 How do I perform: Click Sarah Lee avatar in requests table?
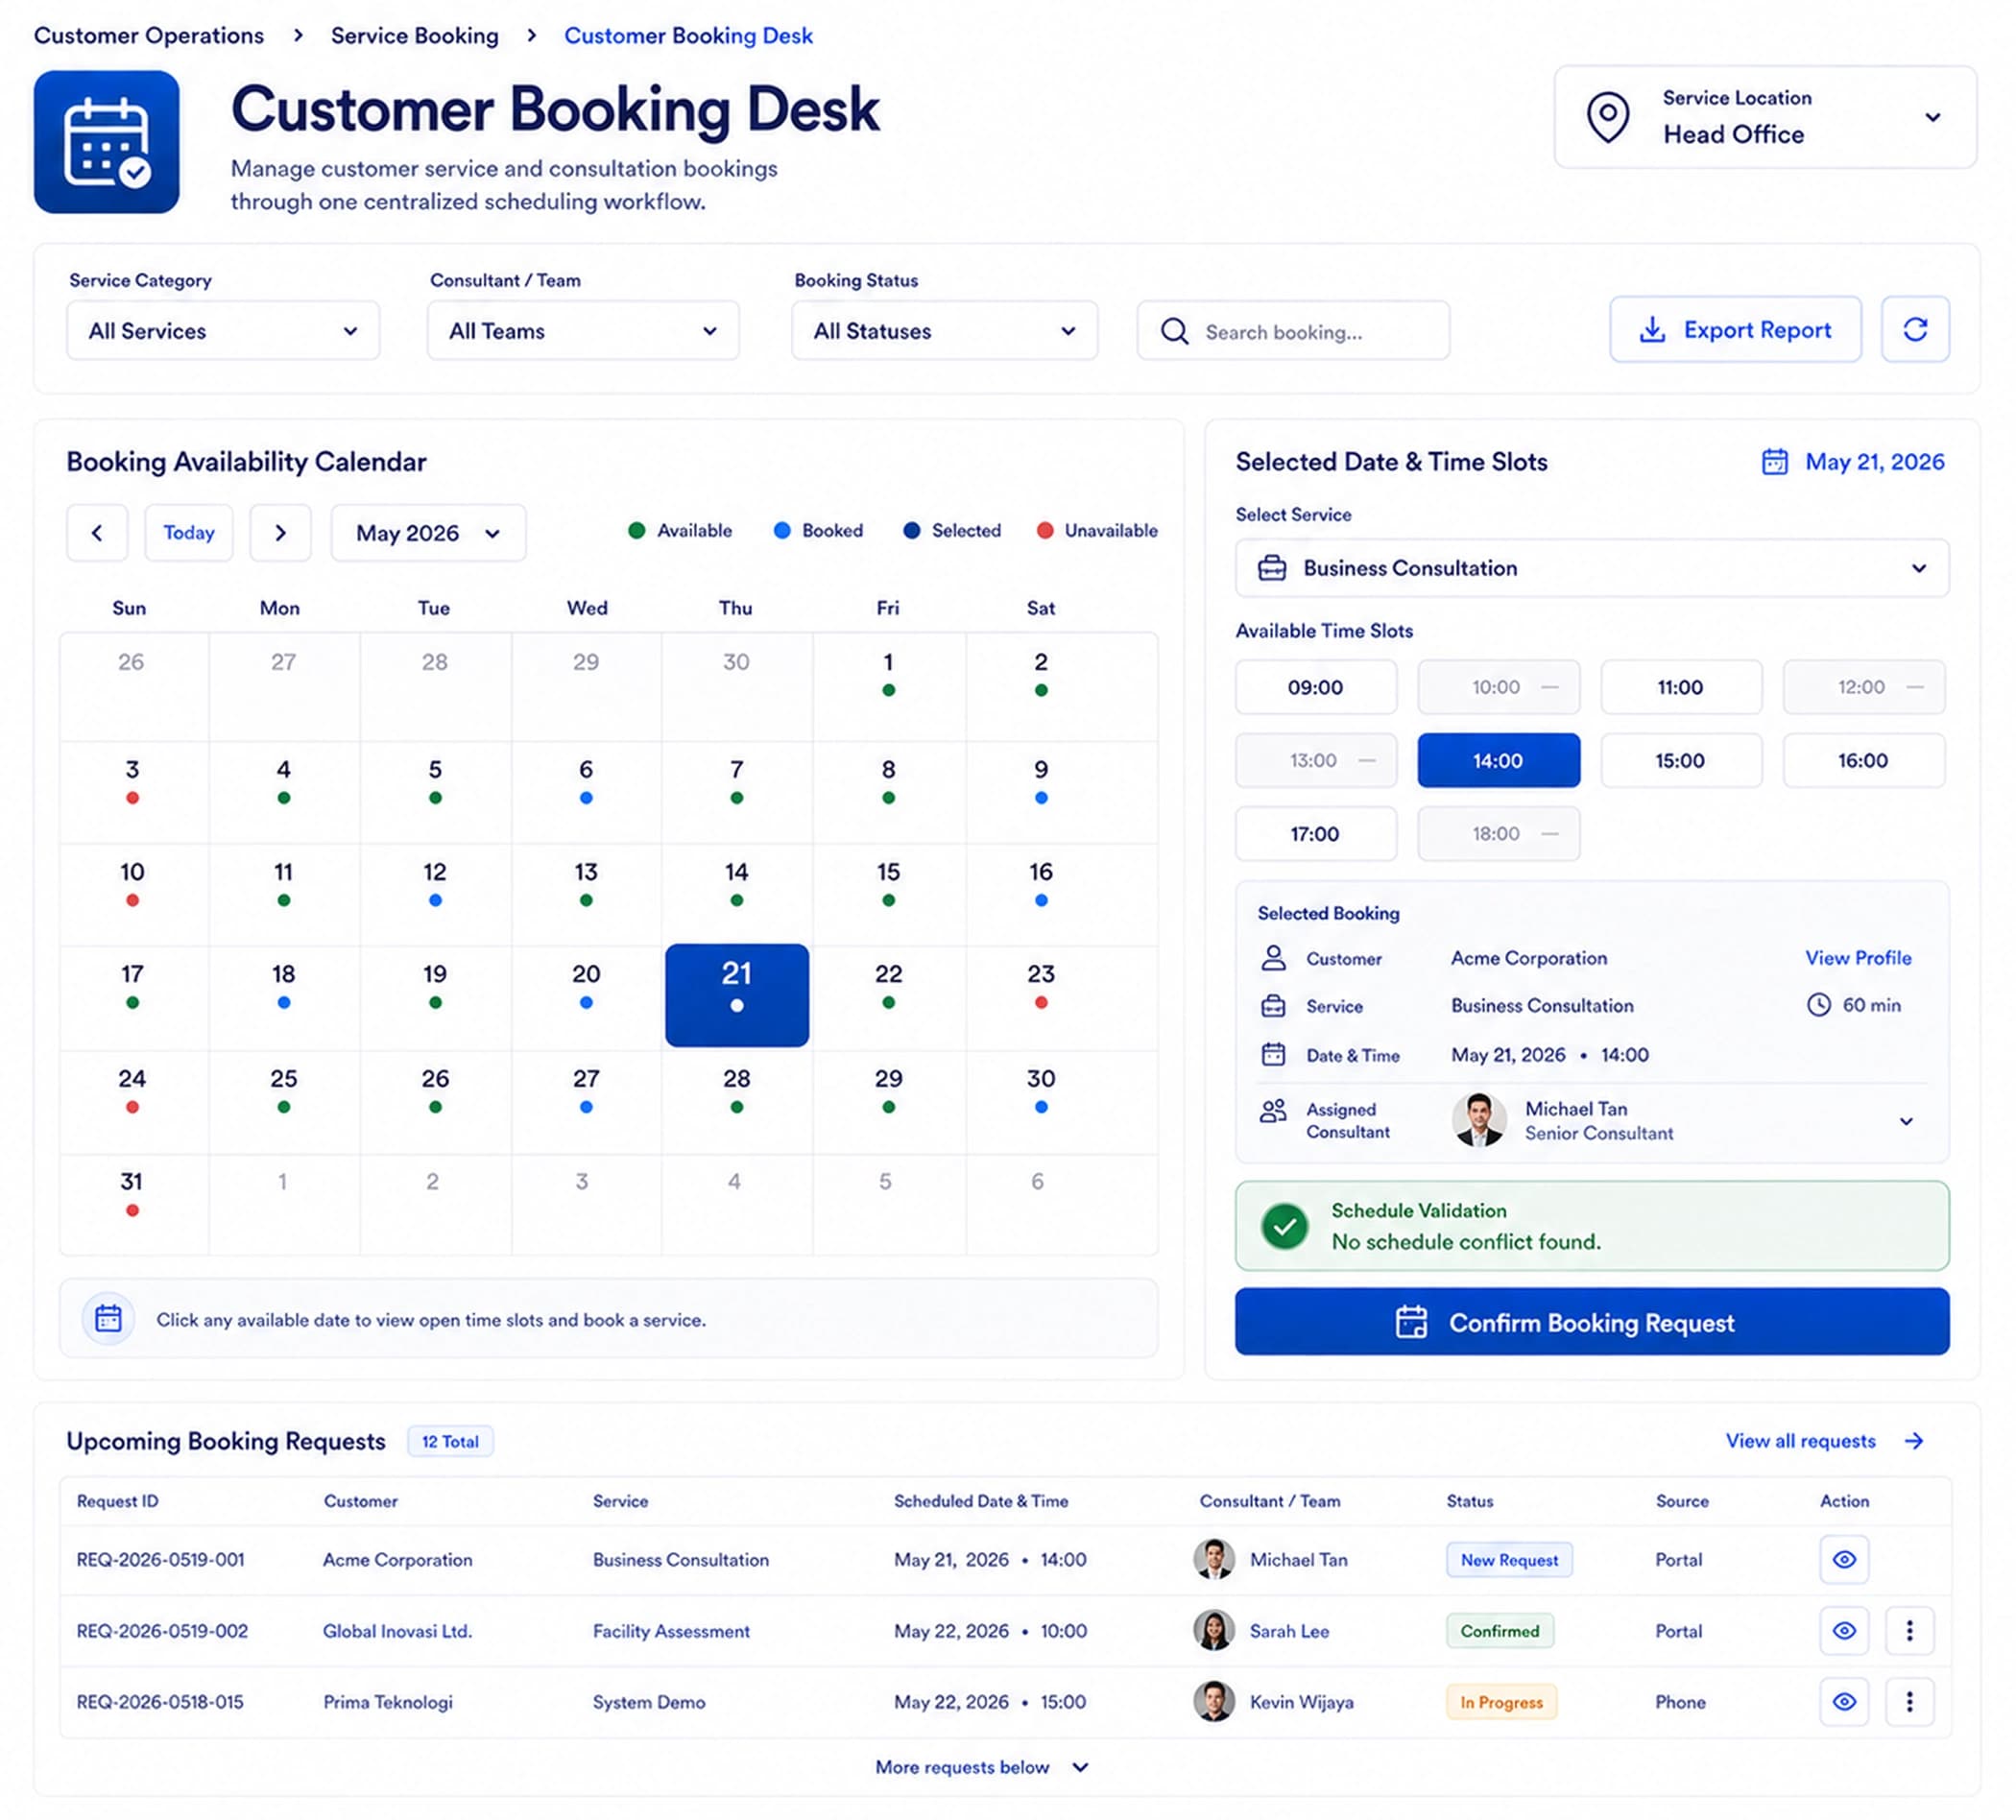point(1213,1630)
